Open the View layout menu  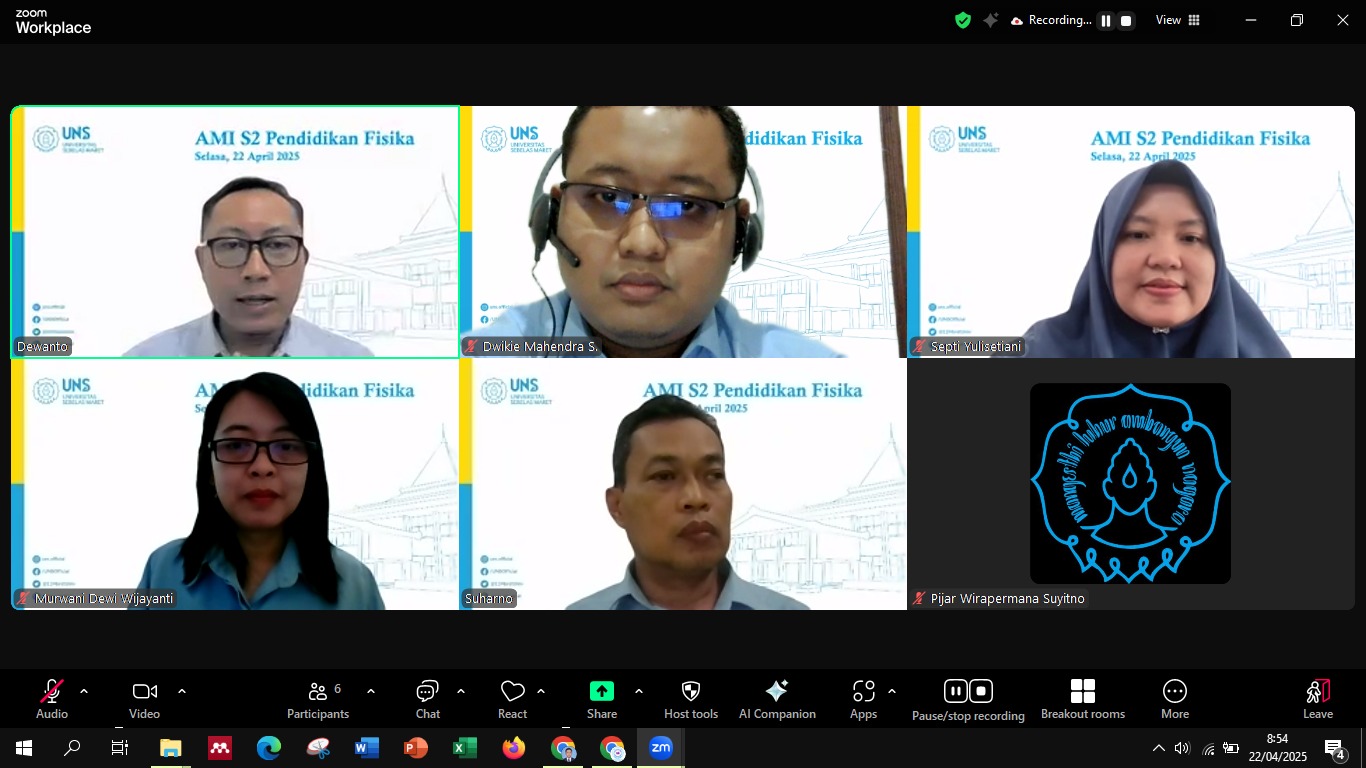(1178, 20)
